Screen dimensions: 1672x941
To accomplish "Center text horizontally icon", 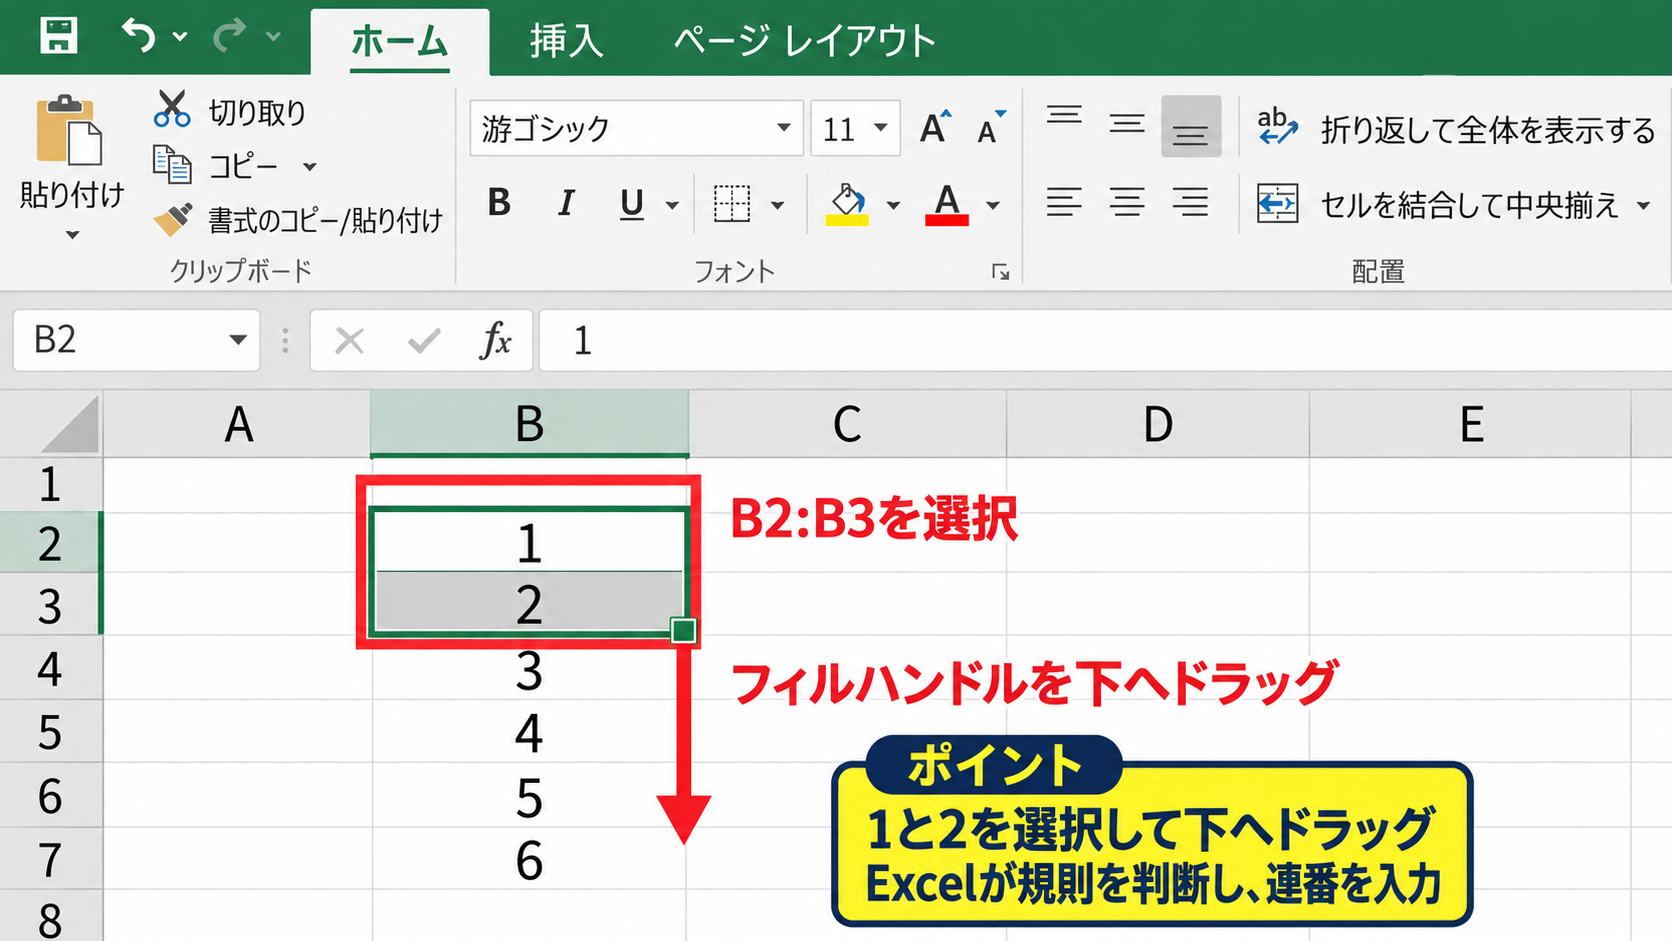I will click(x=1127, y=203).
